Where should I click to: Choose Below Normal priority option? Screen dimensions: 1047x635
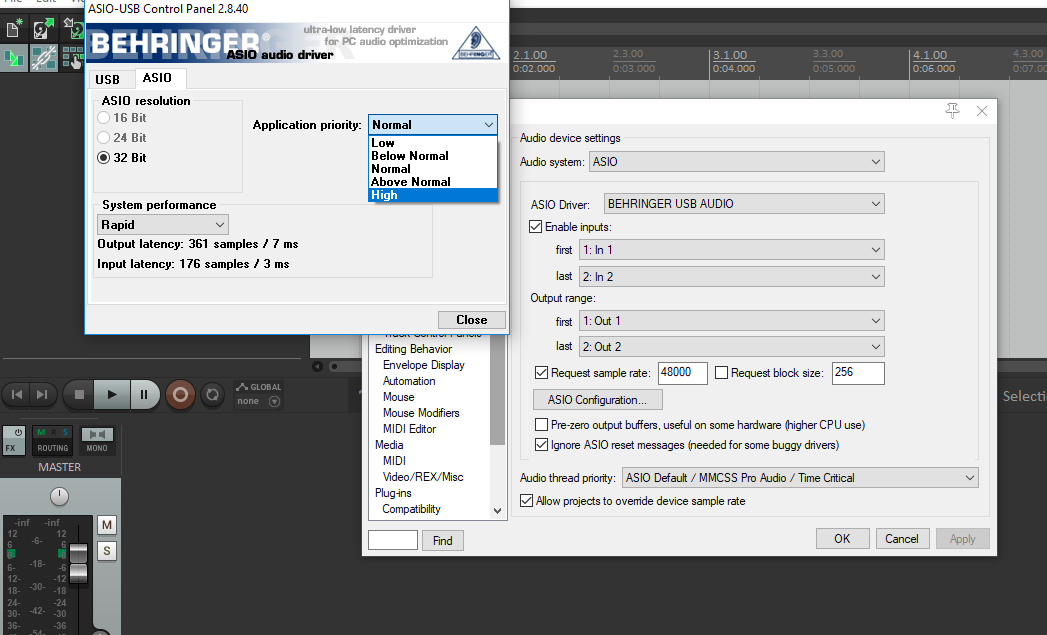tap(433, 156)
